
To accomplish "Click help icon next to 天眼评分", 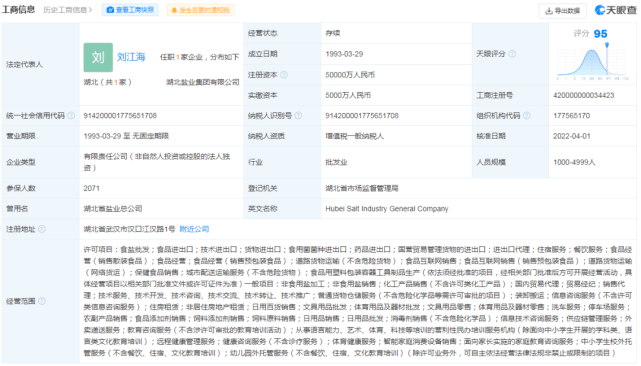I will (x=512, y=54).
